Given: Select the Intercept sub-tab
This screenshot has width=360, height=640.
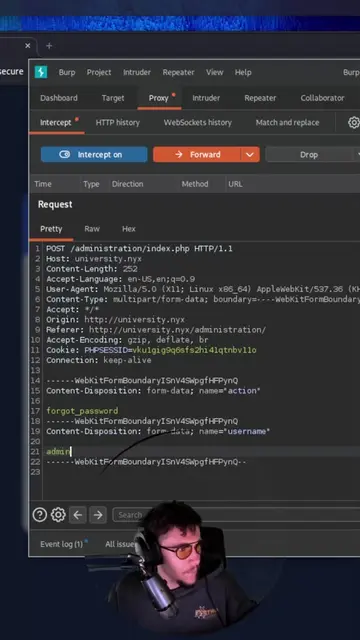Looking at the screenshot, I should click(x=56, y=122).
